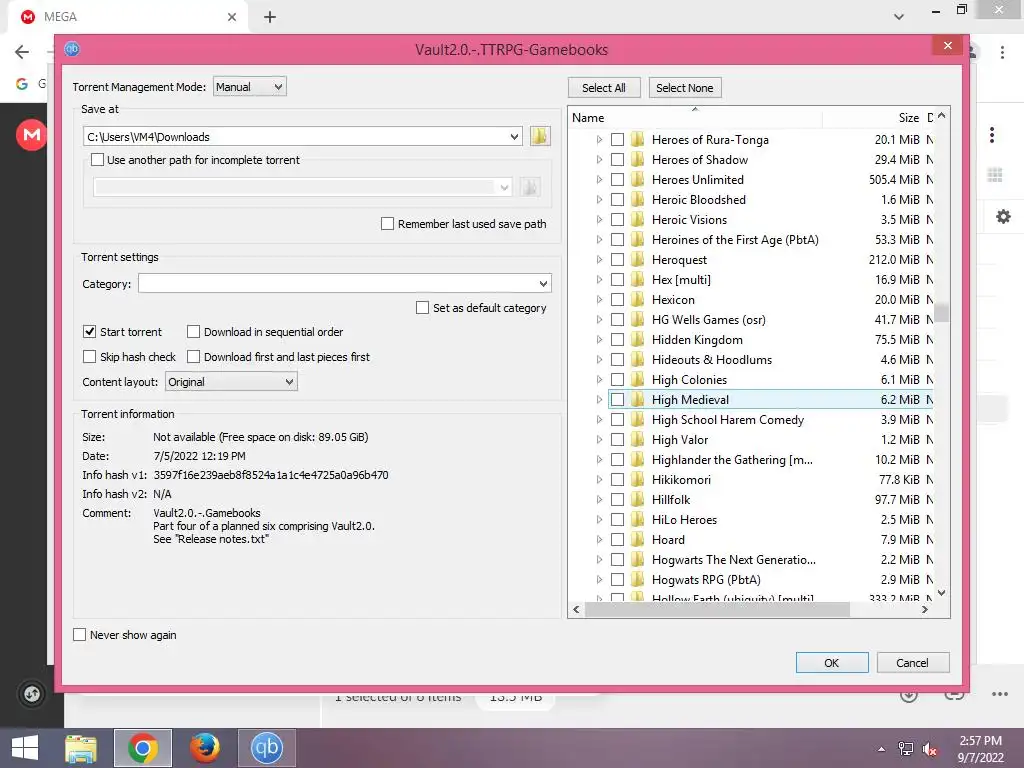The width and height of the screenshot is (1024, 768).
Task: Select the MEGA browser tab
Action: click(127, 17)
